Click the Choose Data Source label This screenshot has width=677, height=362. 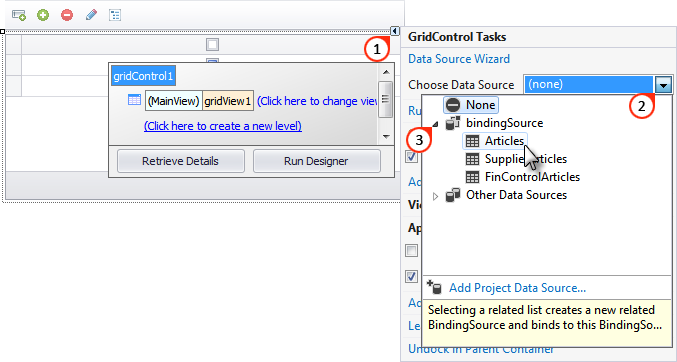click(x=461, y=85)
